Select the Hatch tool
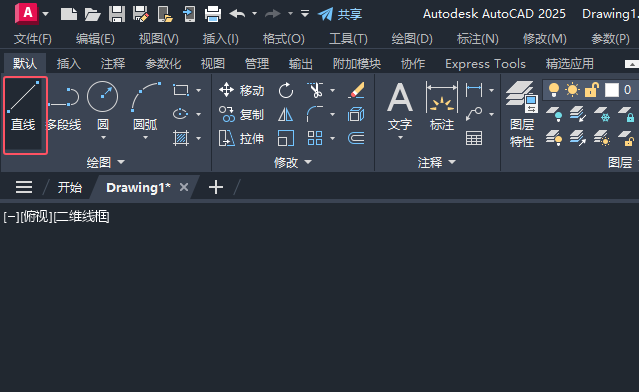 point(181,139)
